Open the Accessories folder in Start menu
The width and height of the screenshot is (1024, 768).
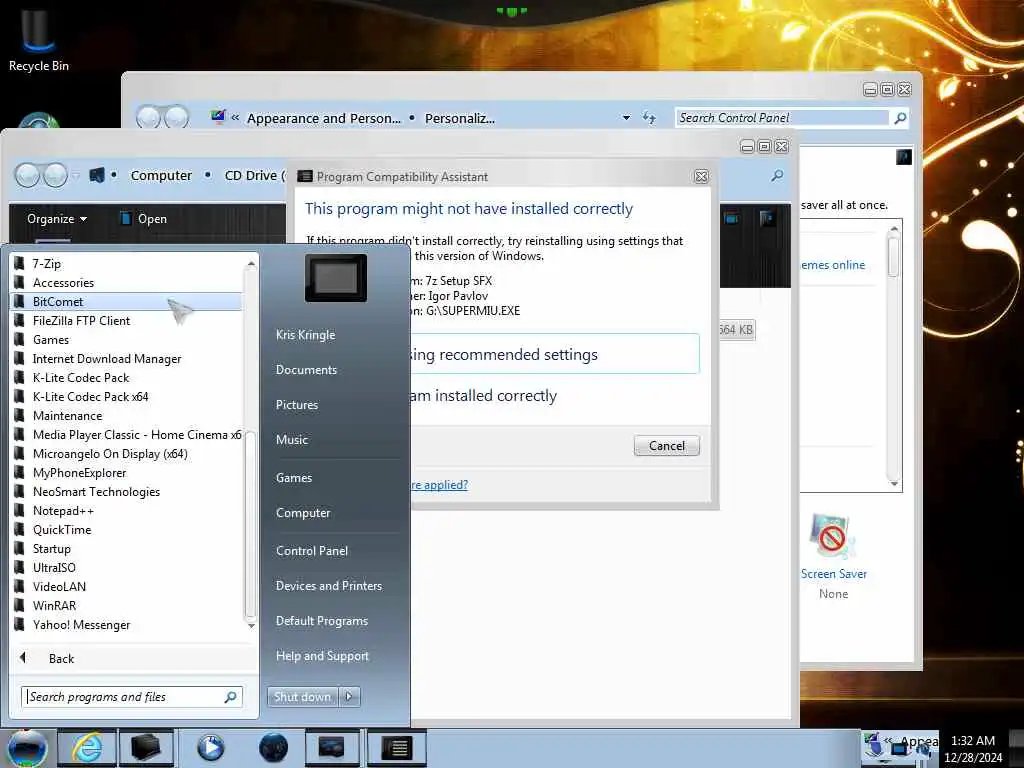pyautogui.click(x=127, y=283)
